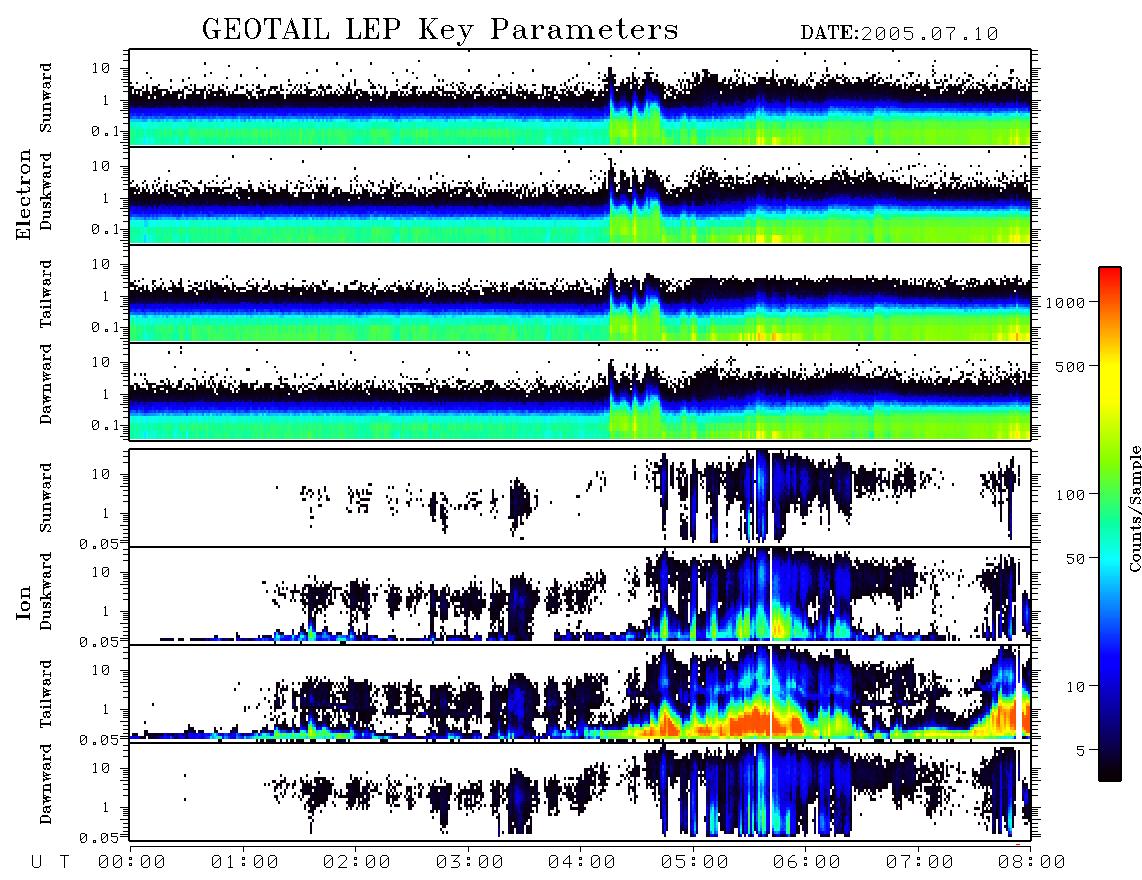This screenshot has height=880, width=1142.
Task: Click the Ion "Dawnward" panel label
Action: click(46, 784)
